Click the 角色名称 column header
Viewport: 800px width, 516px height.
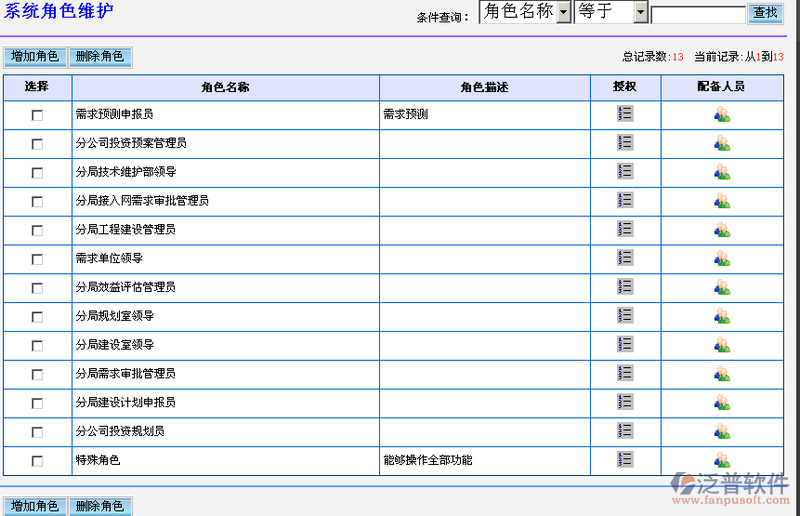pyautogui.click(x=225, y=87)
